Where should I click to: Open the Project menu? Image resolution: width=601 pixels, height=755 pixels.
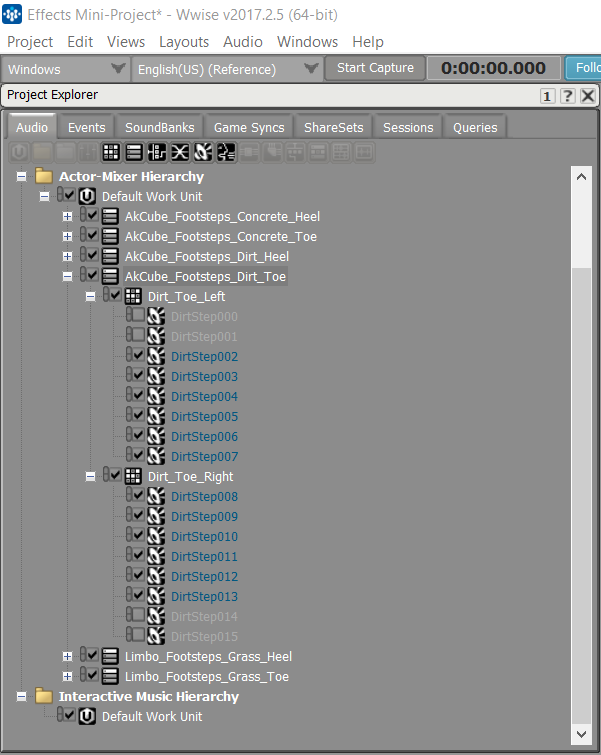pyautogui.click(x=30, y=42)
